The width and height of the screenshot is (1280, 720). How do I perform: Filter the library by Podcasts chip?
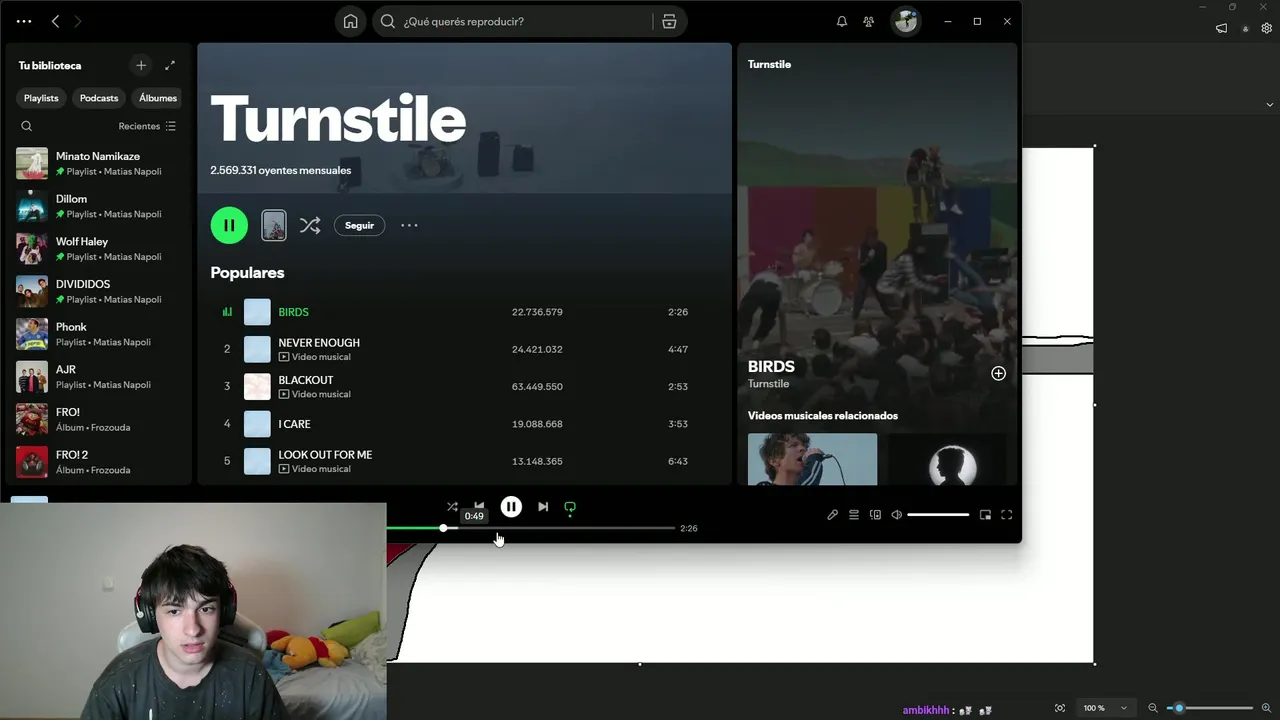tap(99, 98)
